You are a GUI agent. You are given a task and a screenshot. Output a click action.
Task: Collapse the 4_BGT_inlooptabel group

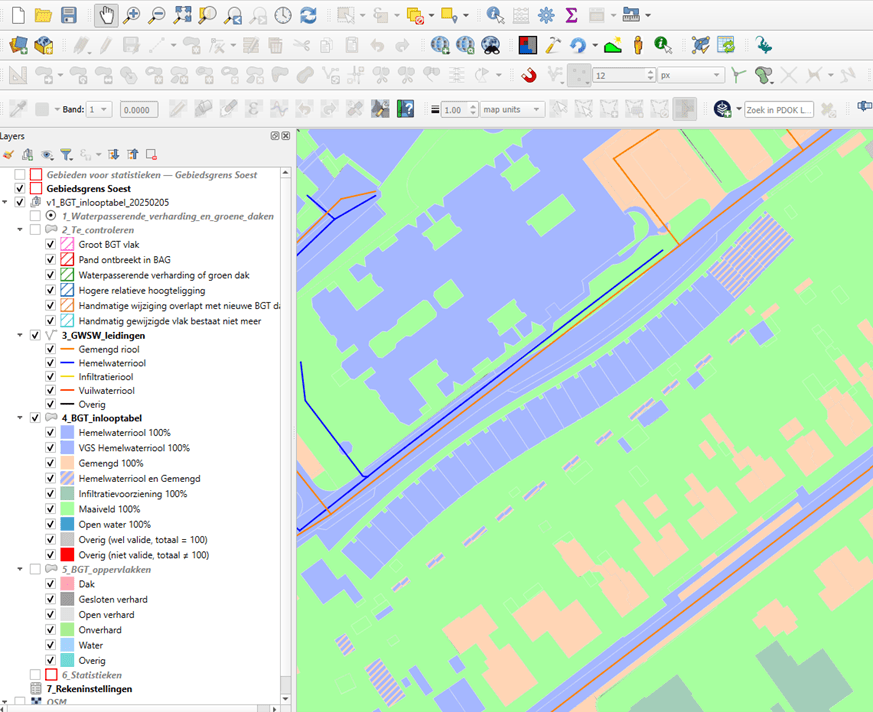click(21, 418)
